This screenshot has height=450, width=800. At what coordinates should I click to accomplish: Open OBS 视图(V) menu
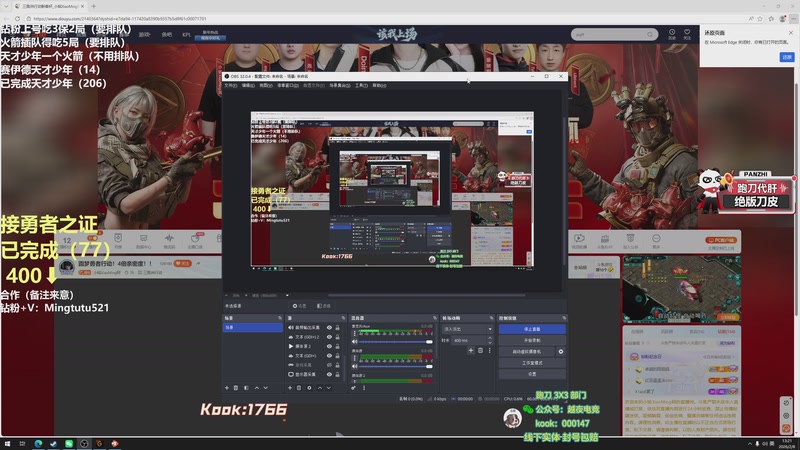[x=266, y=85]
